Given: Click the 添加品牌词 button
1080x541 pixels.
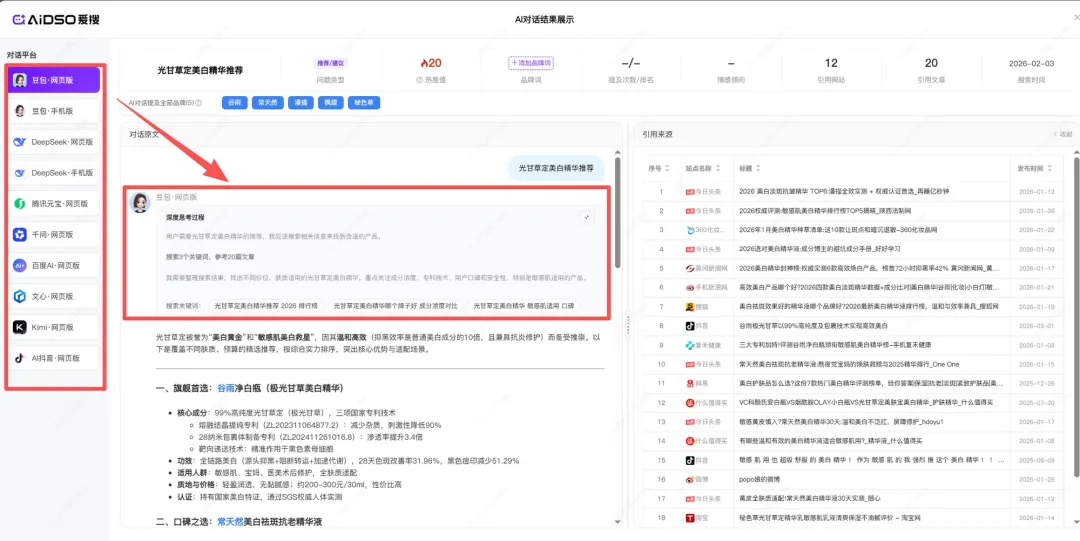Looking at the screenshot, I should 530,63.
